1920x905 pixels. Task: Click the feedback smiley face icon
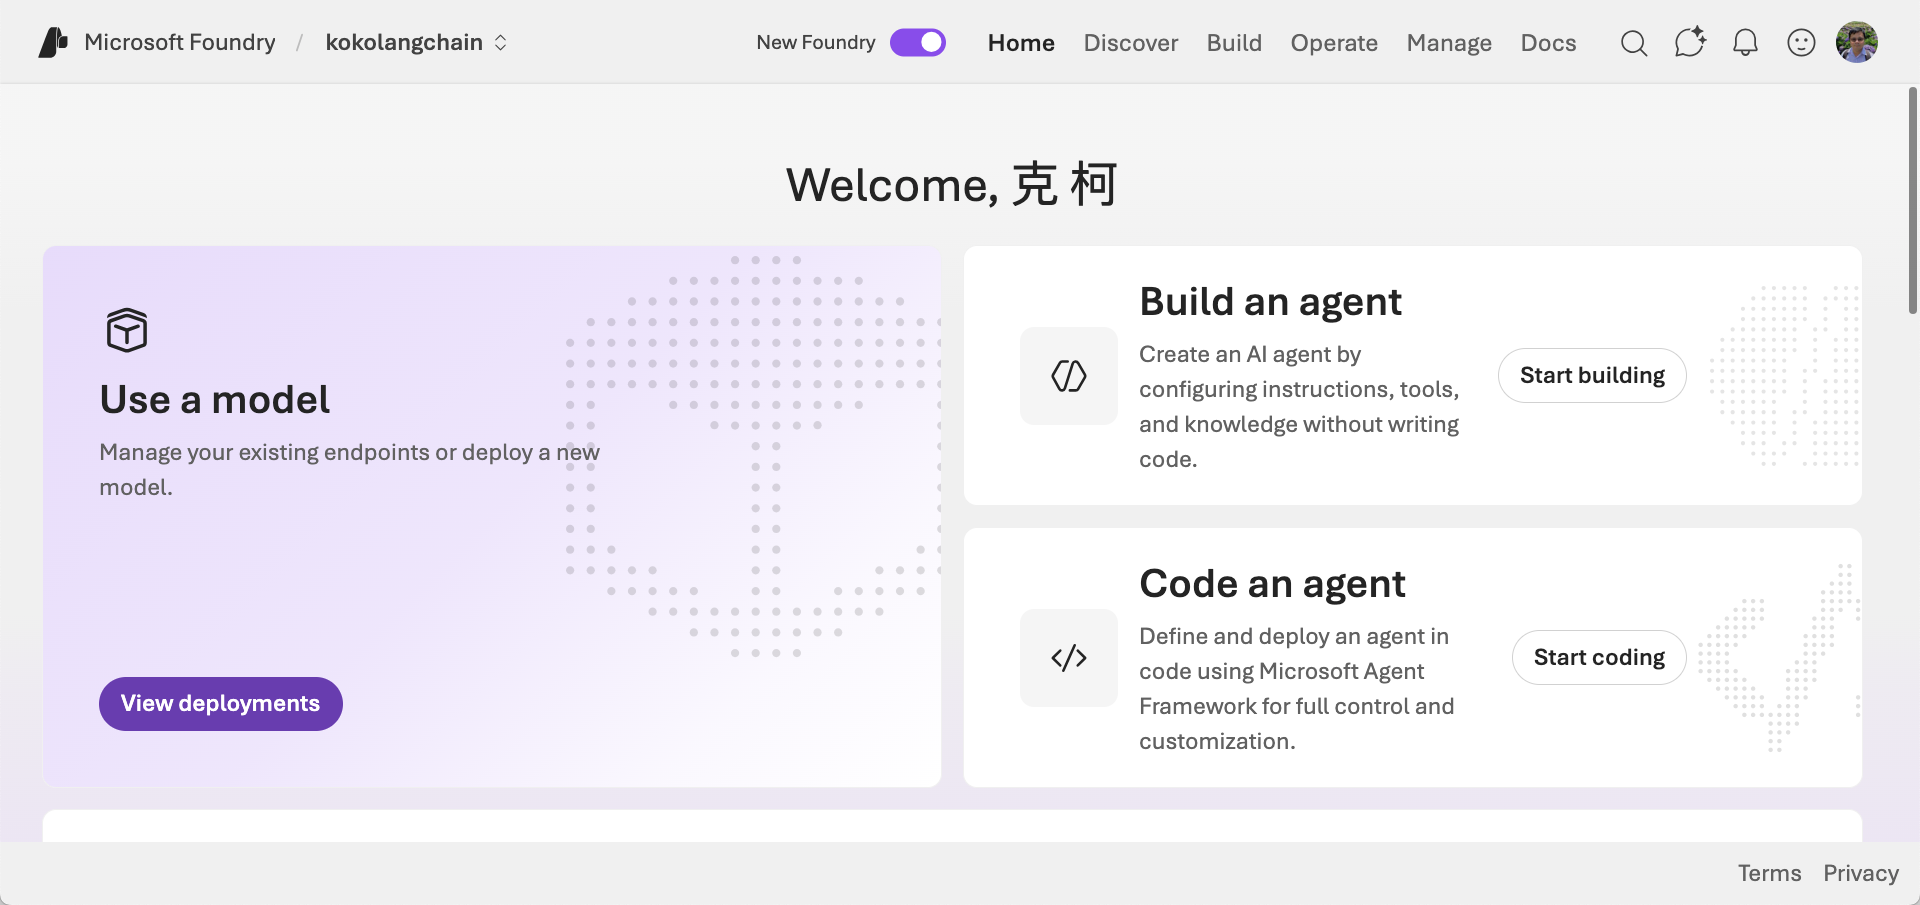1801,42
